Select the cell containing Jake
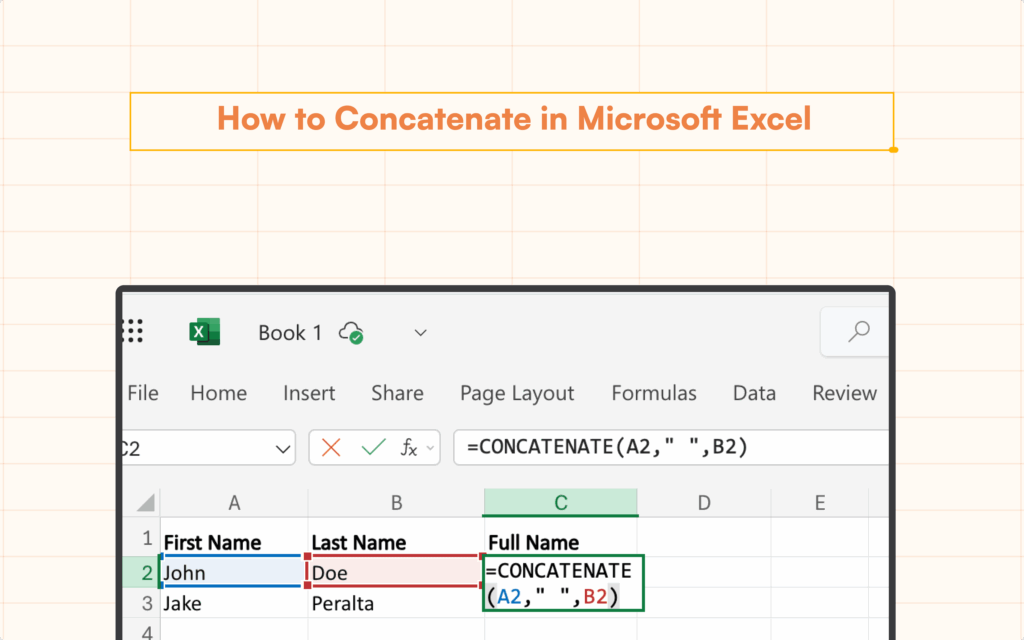 tap(234, 603)
